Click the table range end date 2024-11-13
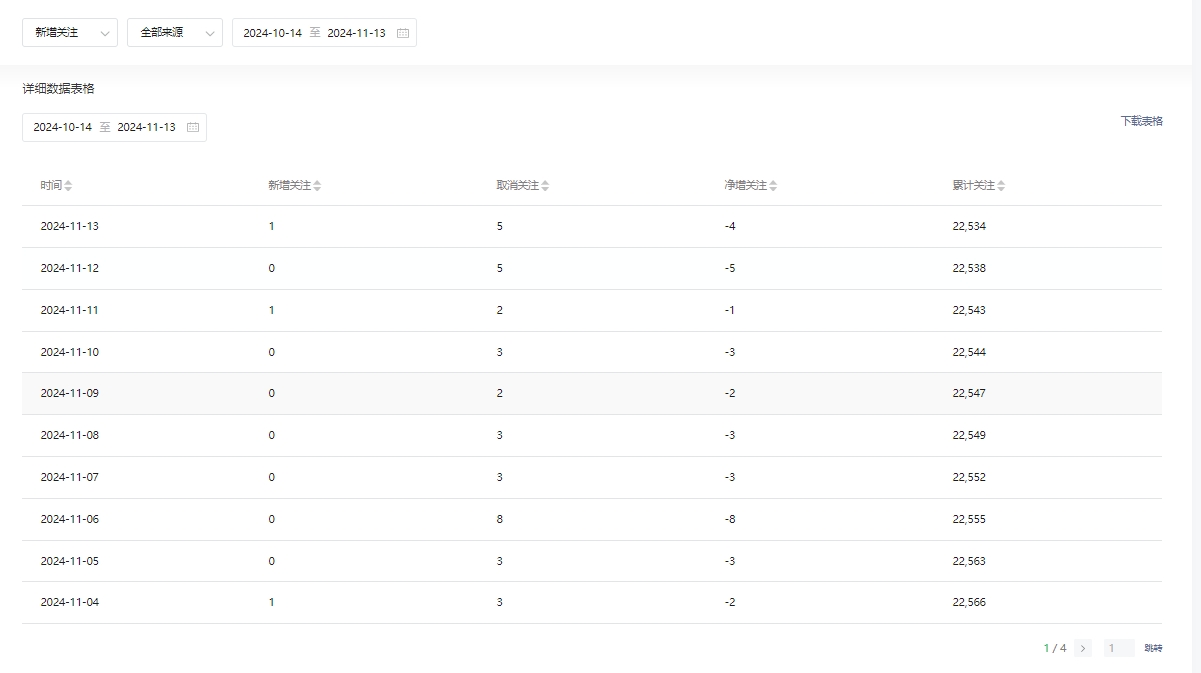This screenshot has height=673, width=1201. [x=146, y=128]
